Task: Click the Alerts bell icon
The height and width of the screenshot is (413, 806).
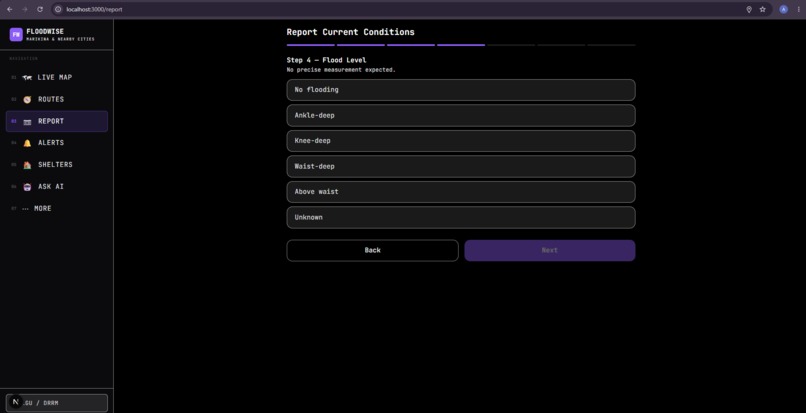Action: point(27,143)
